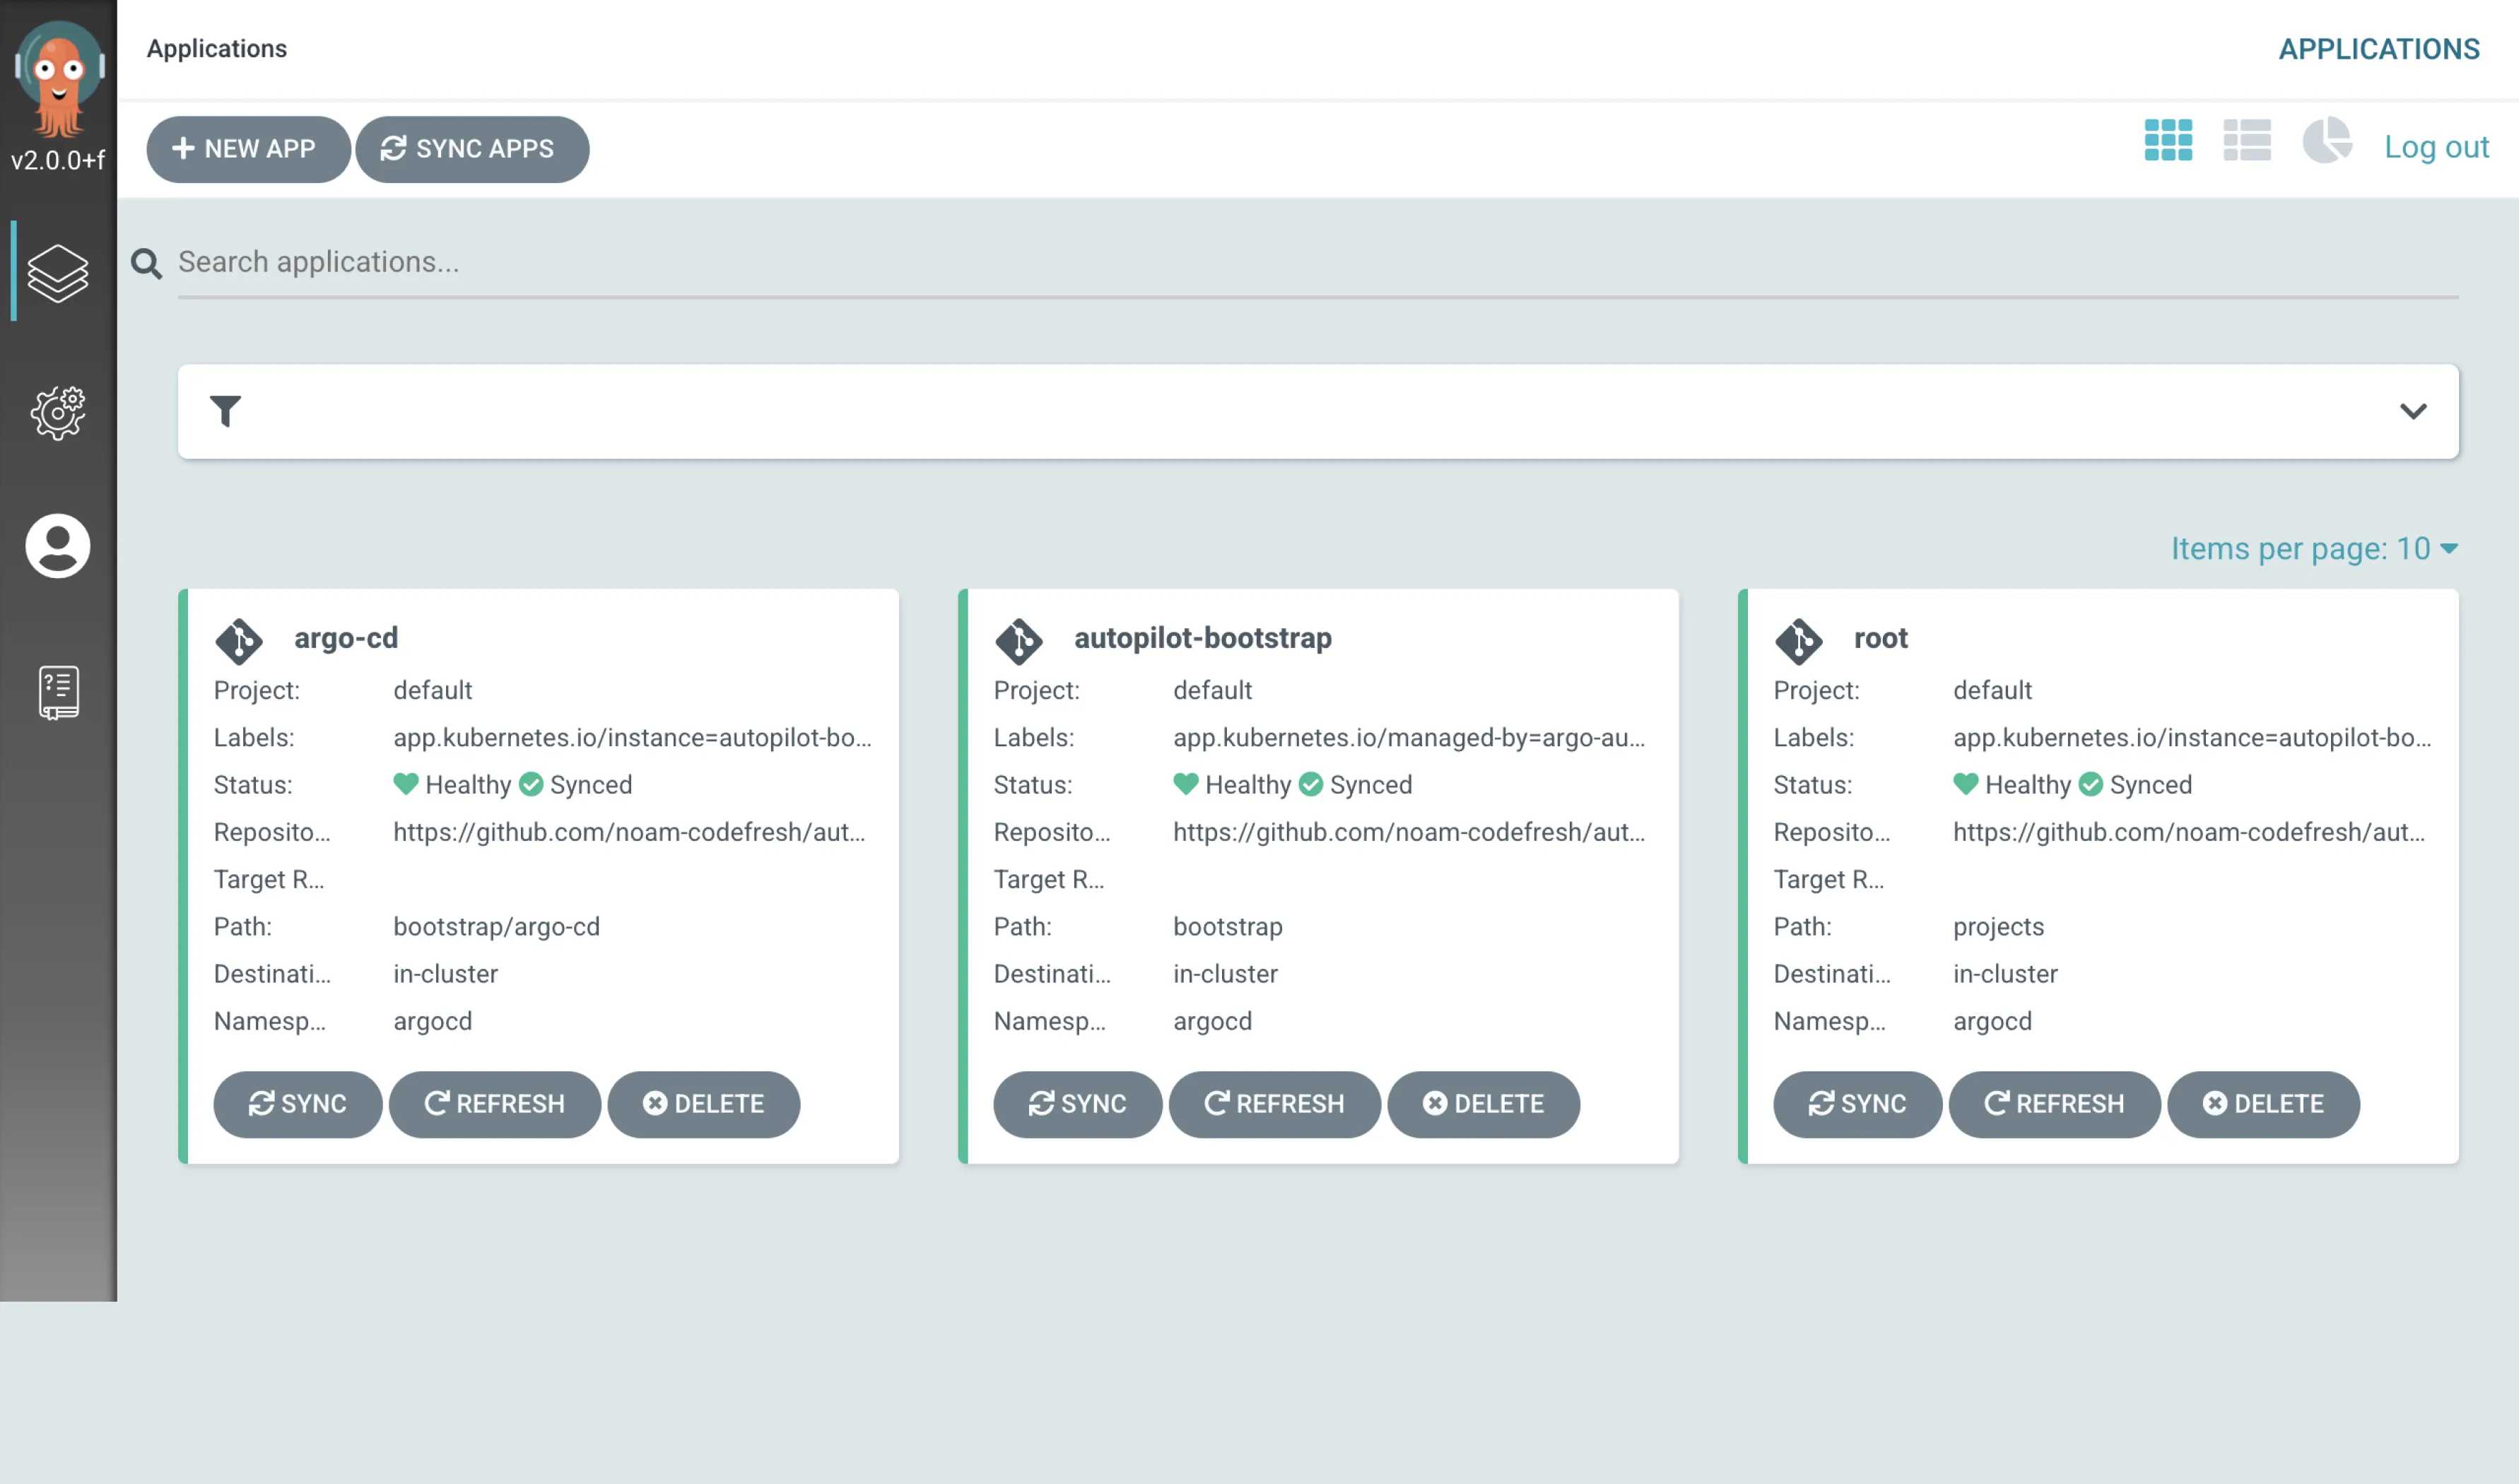
Task: Click the NEW APP button
Action: [247, 149]
